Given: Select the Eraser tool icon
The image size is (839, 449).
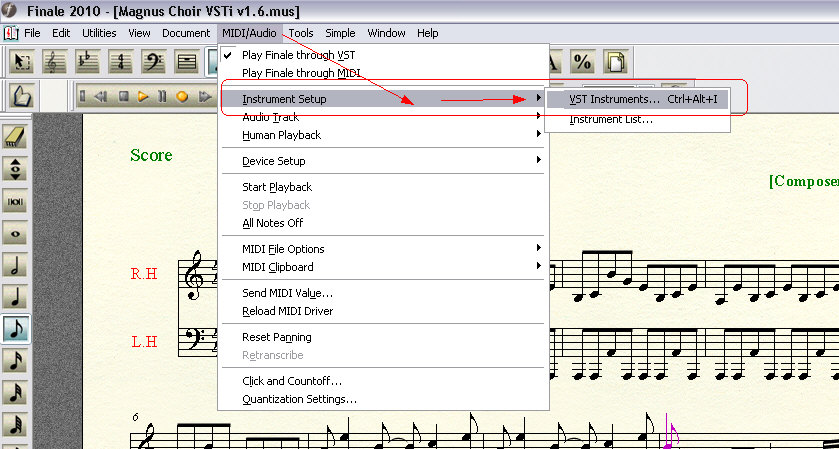Looking at the screenshot, I should 16,137.
